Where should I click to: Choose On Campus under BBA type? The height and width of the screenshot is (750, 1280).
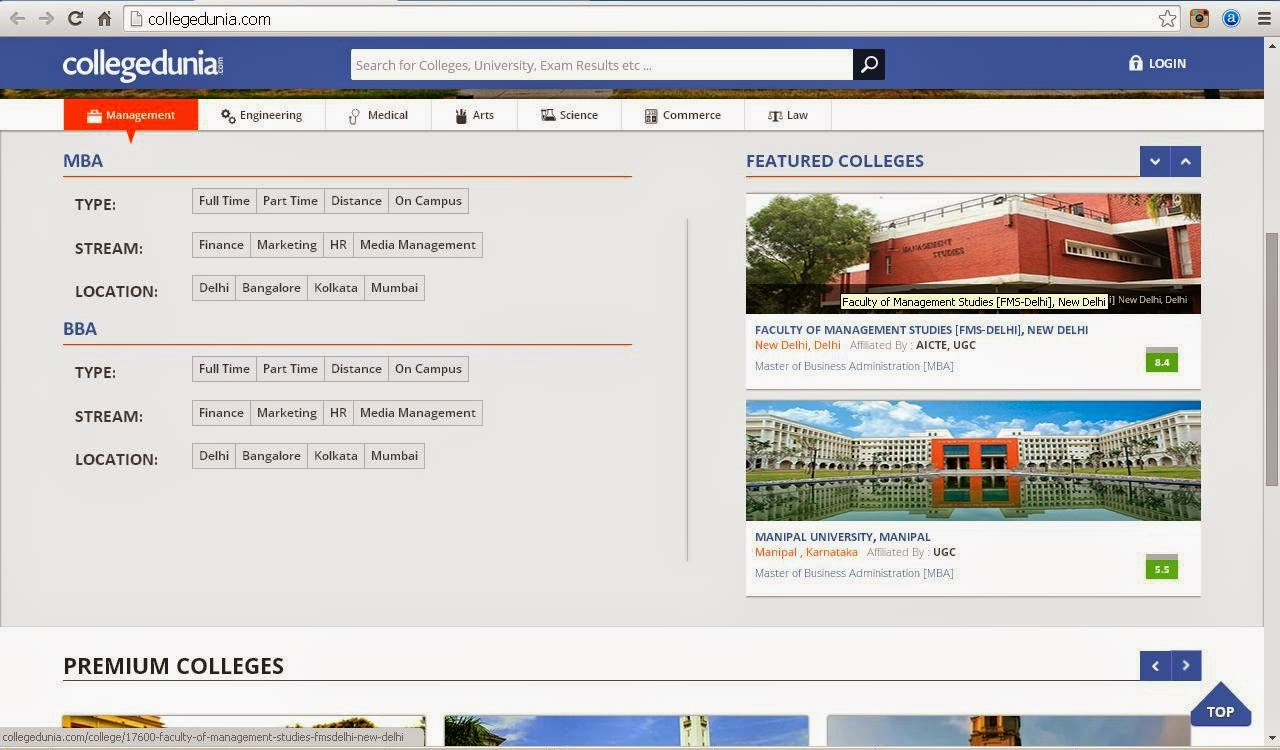(x=428, y=369)
